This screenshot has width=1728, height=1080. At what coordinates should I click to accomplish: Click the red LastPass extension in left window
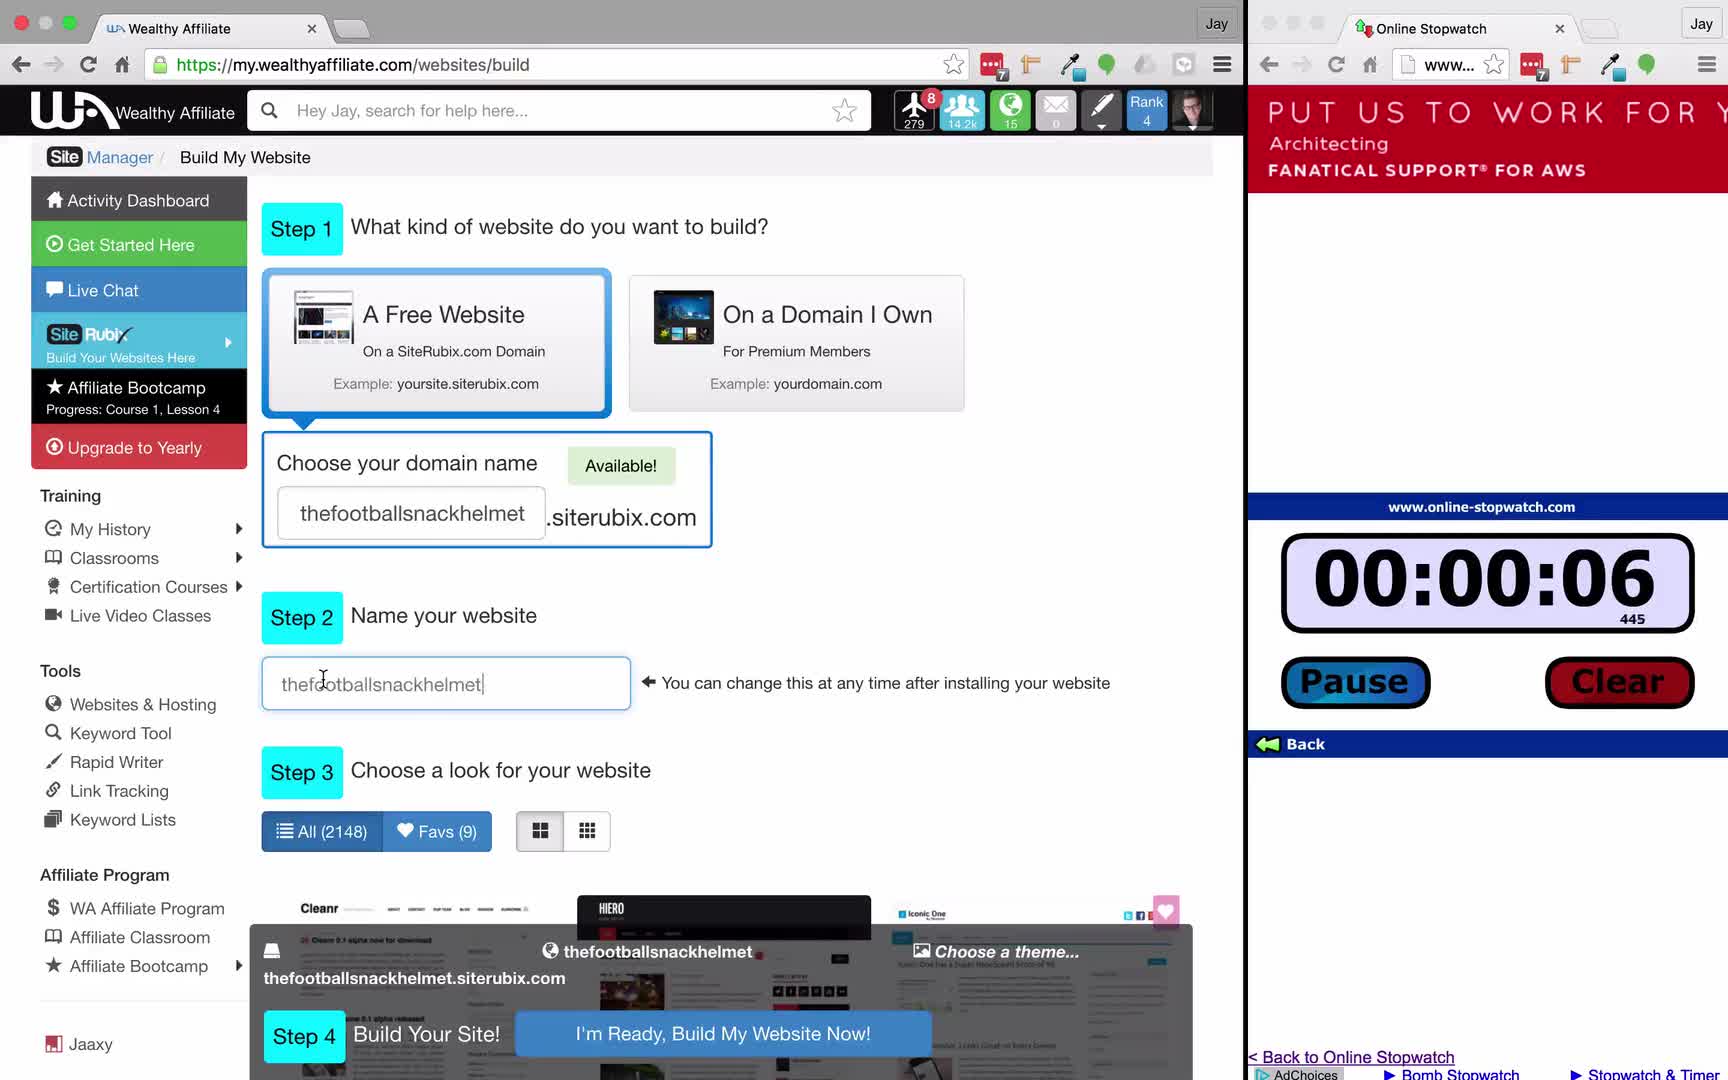pyautogui.click(x=993, y=66)
